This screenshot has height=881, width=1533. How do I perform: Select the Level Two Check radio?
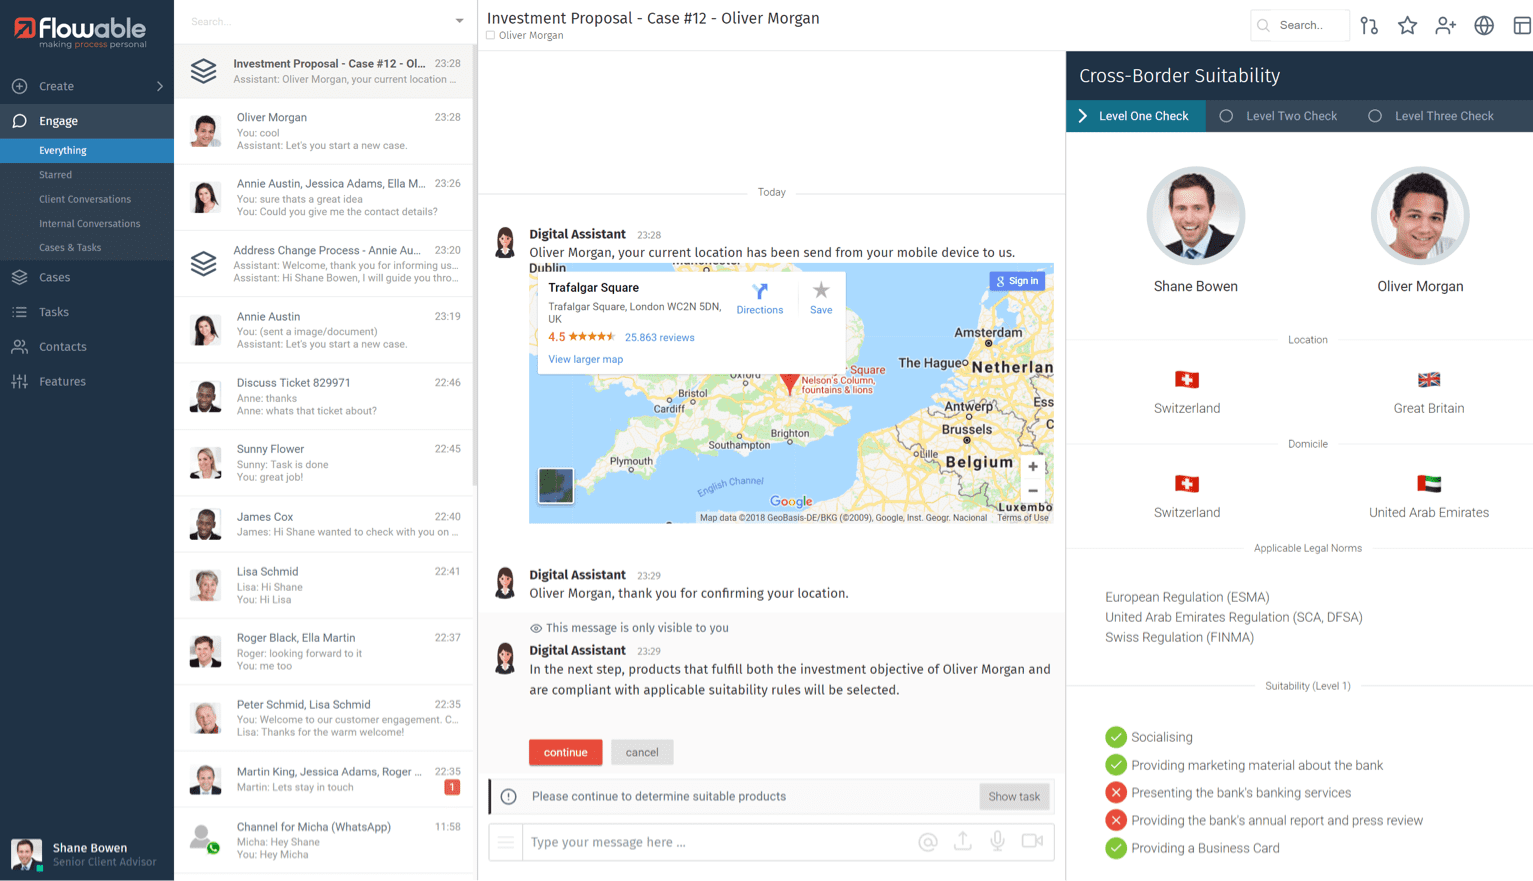click(1226, 116)
